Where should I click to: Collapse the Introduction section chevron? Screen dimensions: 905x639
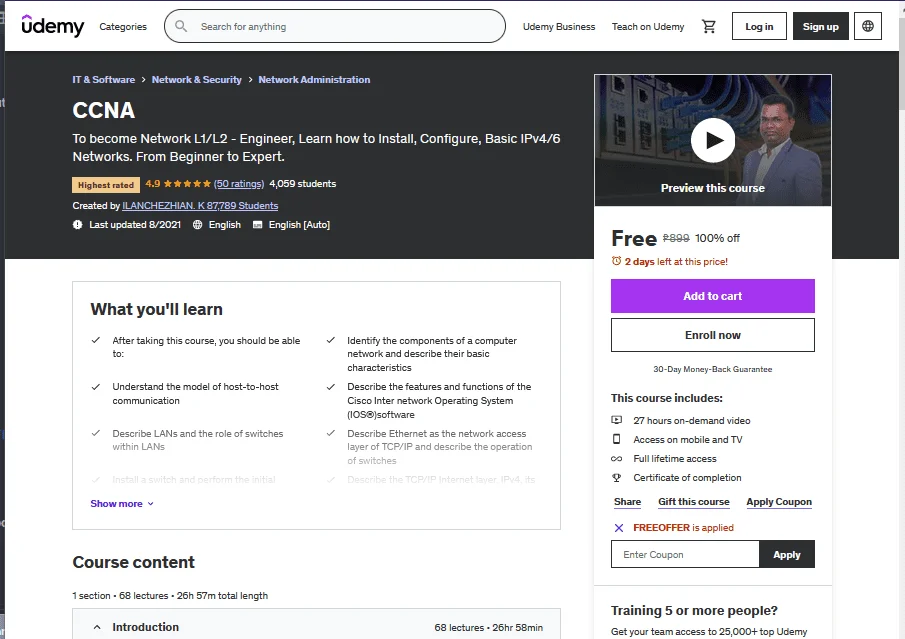click(x=97, y=627)
